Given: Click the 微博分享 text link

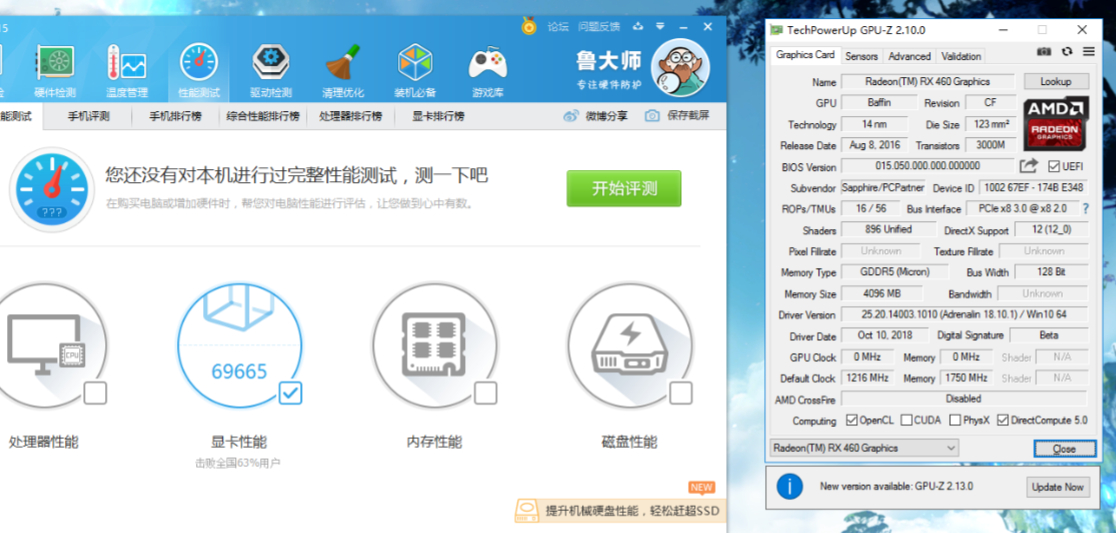Looking at the screenshot, I should (x=606, y=116).
